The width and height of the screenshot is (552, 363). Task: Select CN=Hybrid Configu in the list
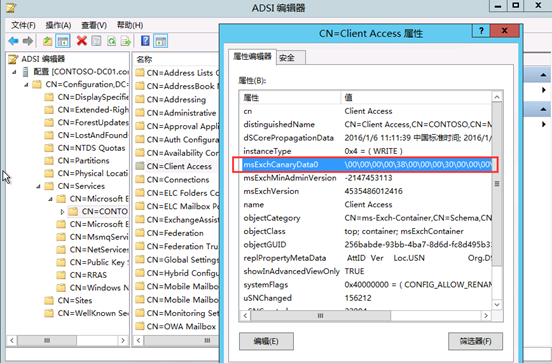(183, 273)
